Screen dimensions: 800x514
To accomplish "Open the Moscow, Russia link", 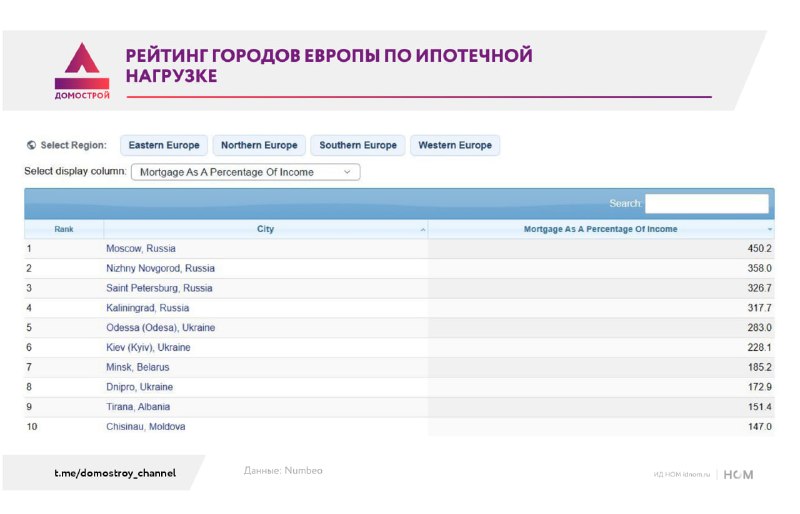I will click(141, 249).
